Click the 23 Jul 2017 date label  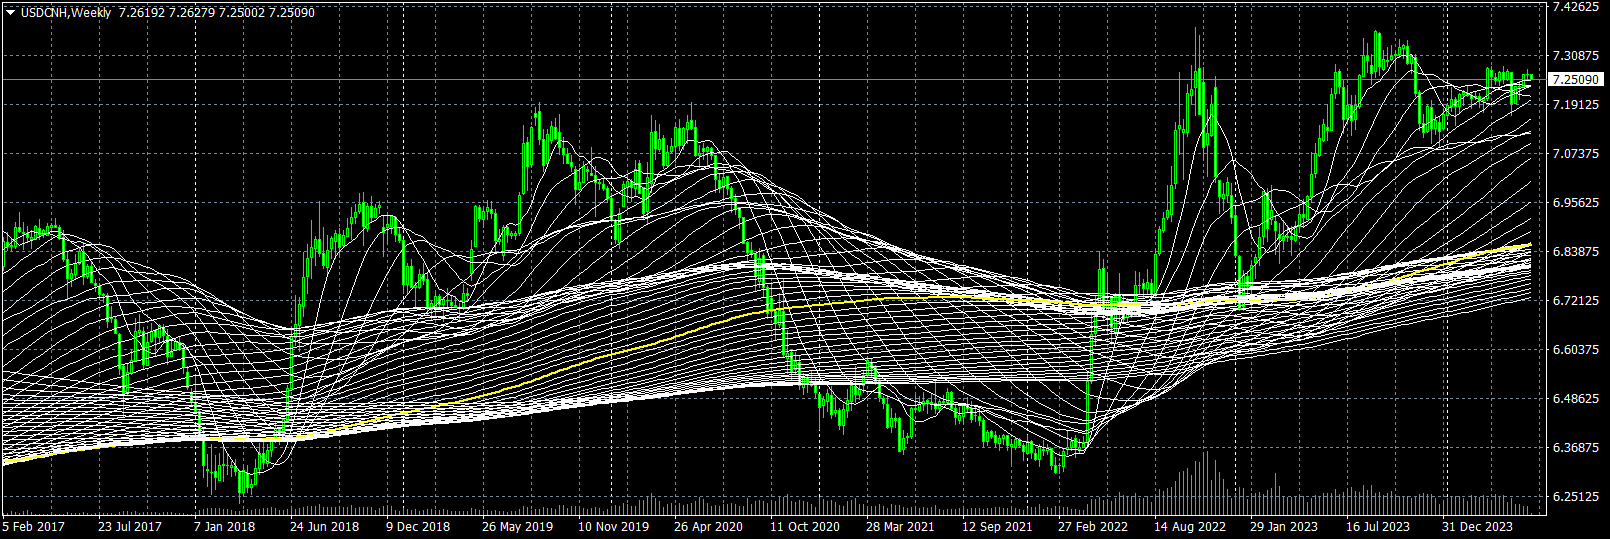129,526
